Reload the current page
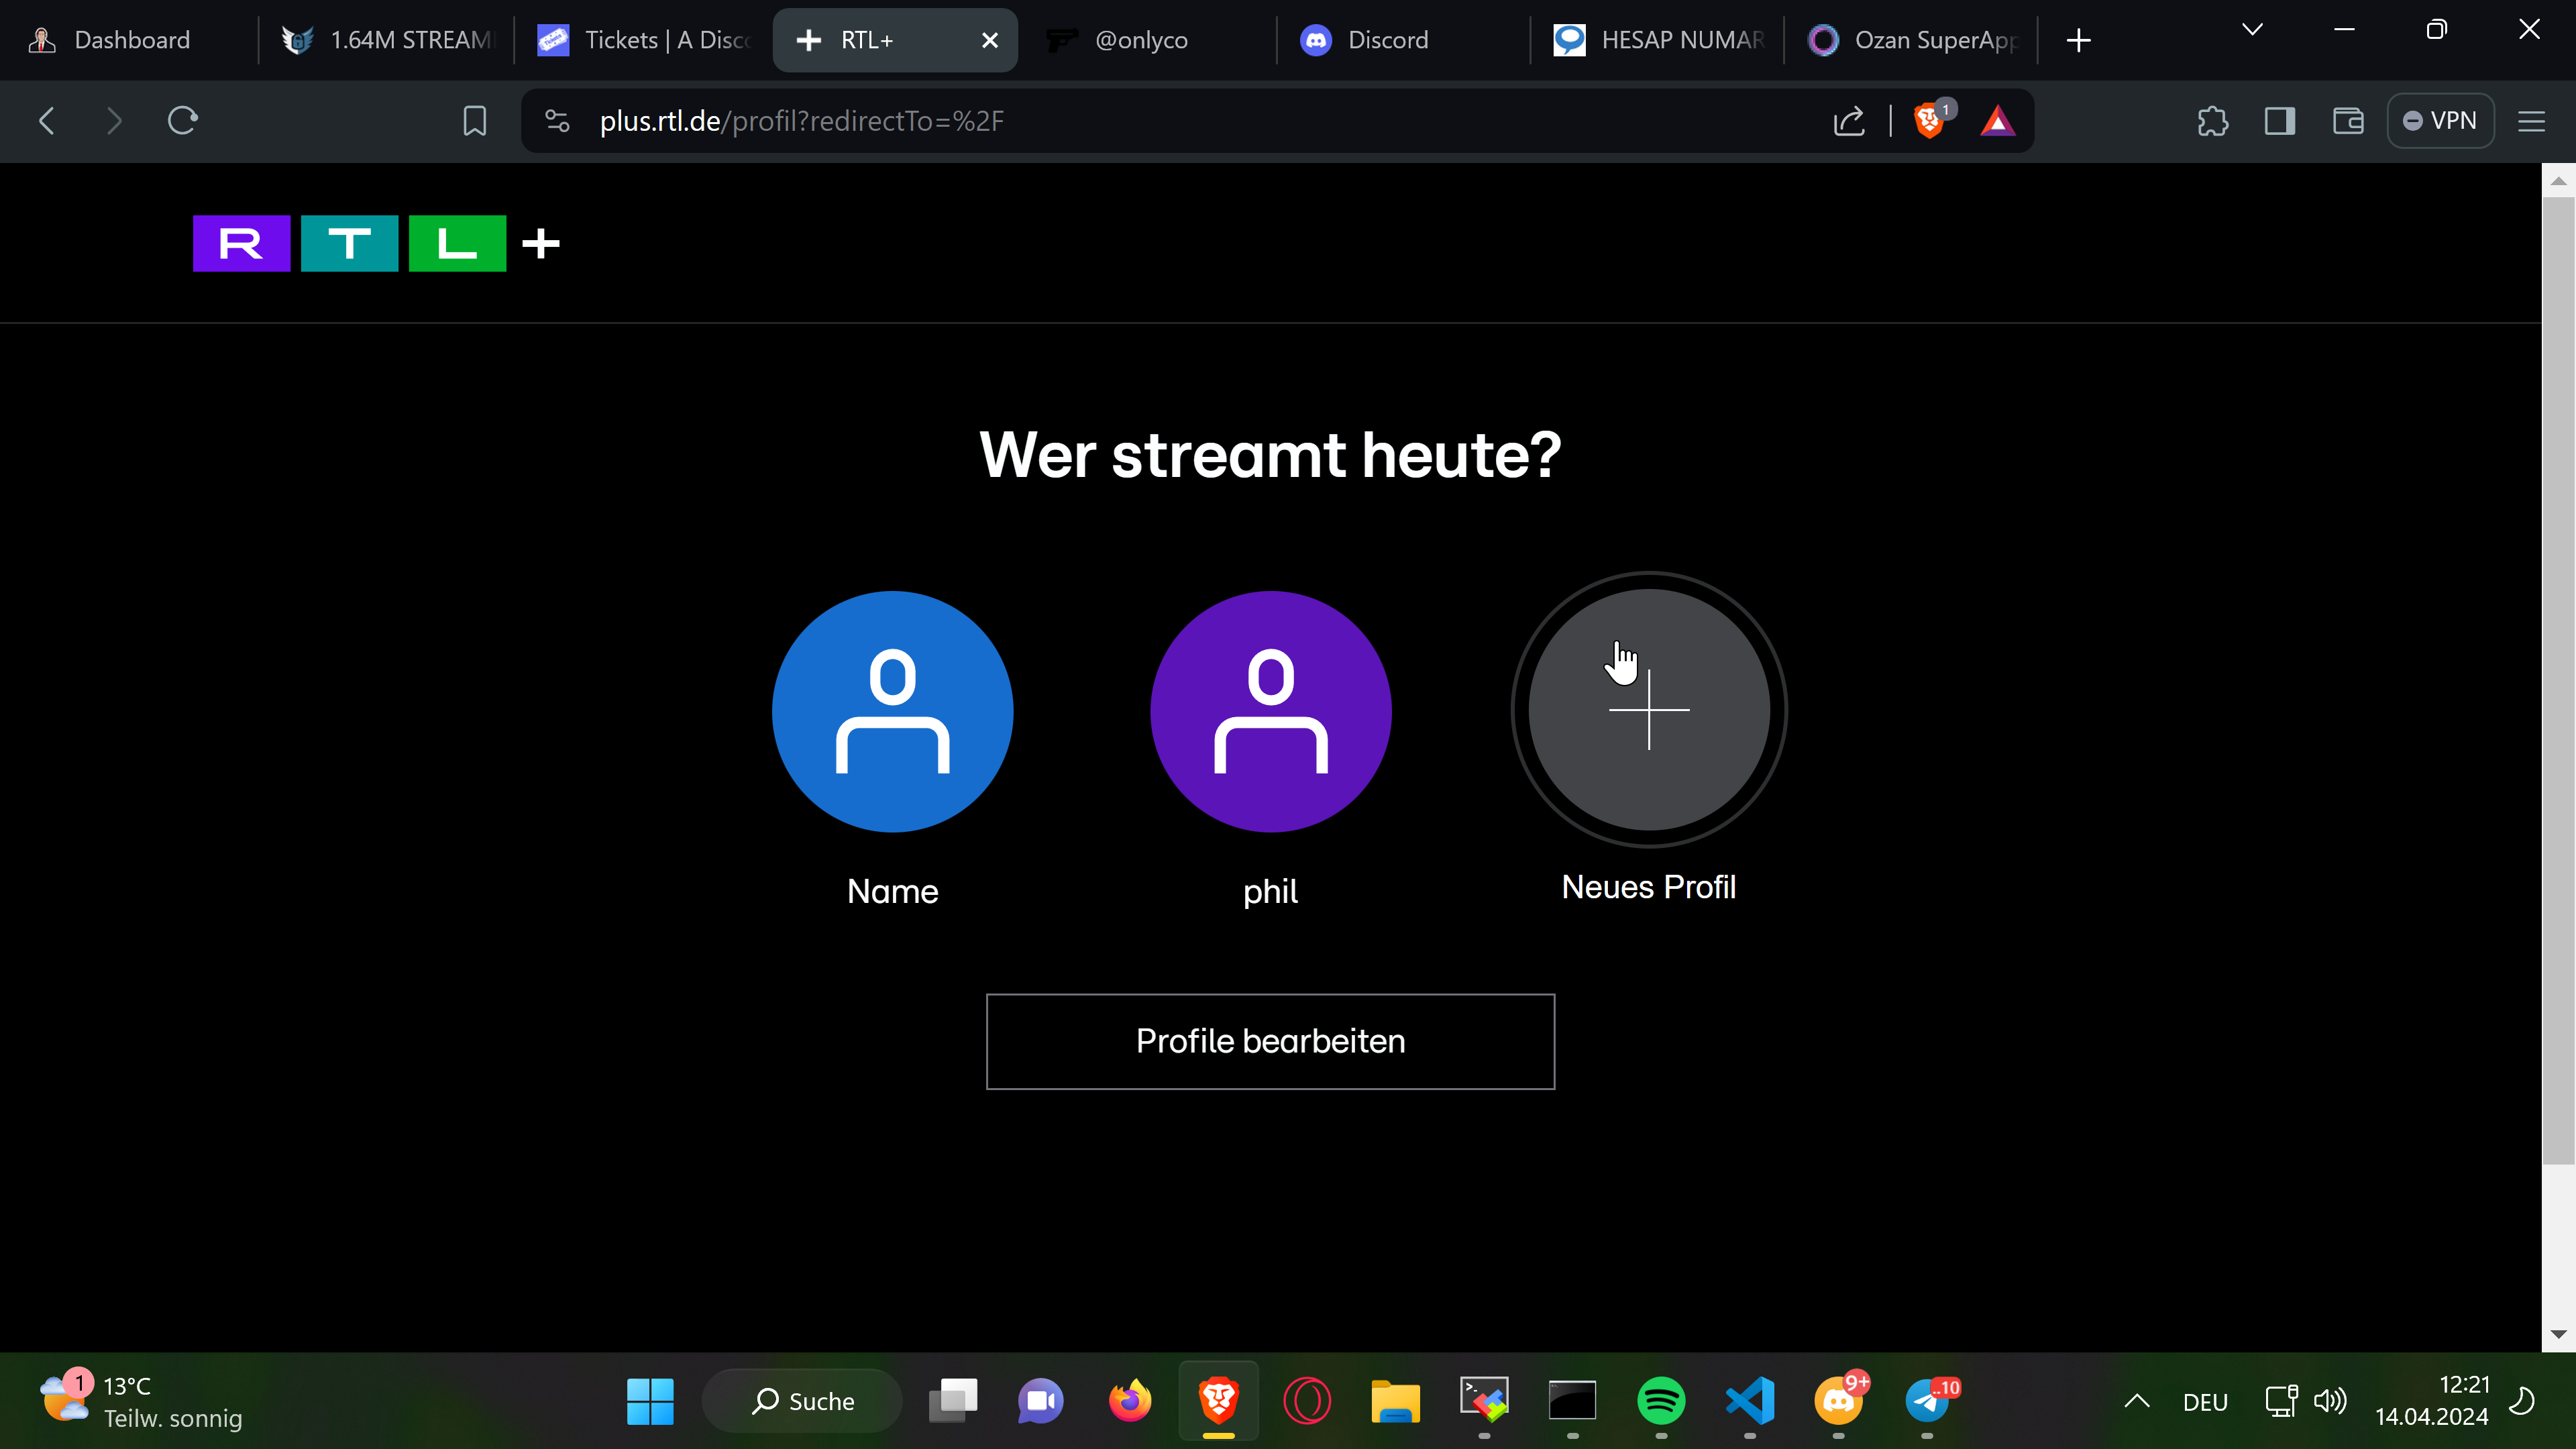This screenshot has width=2576, height=1449. click(x=182, y=121)
